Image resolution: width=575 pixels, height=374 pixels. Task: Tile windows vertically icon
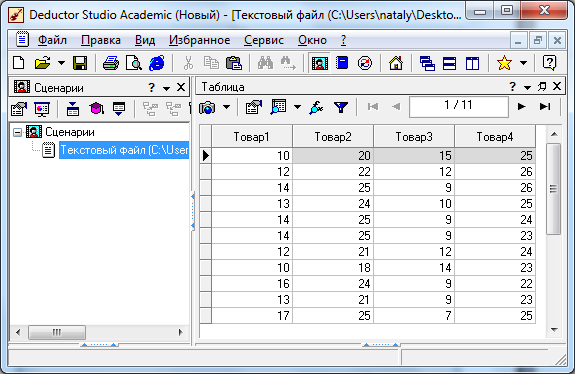[x=472, y=63]
